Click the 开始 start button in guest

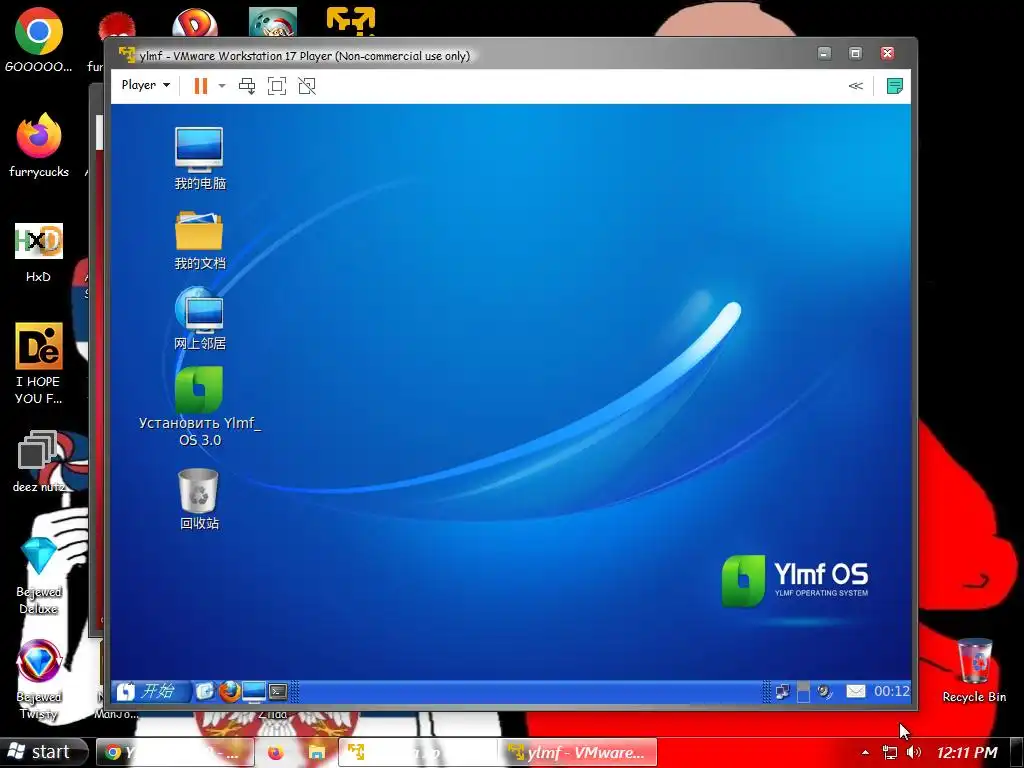pos(151,691)
